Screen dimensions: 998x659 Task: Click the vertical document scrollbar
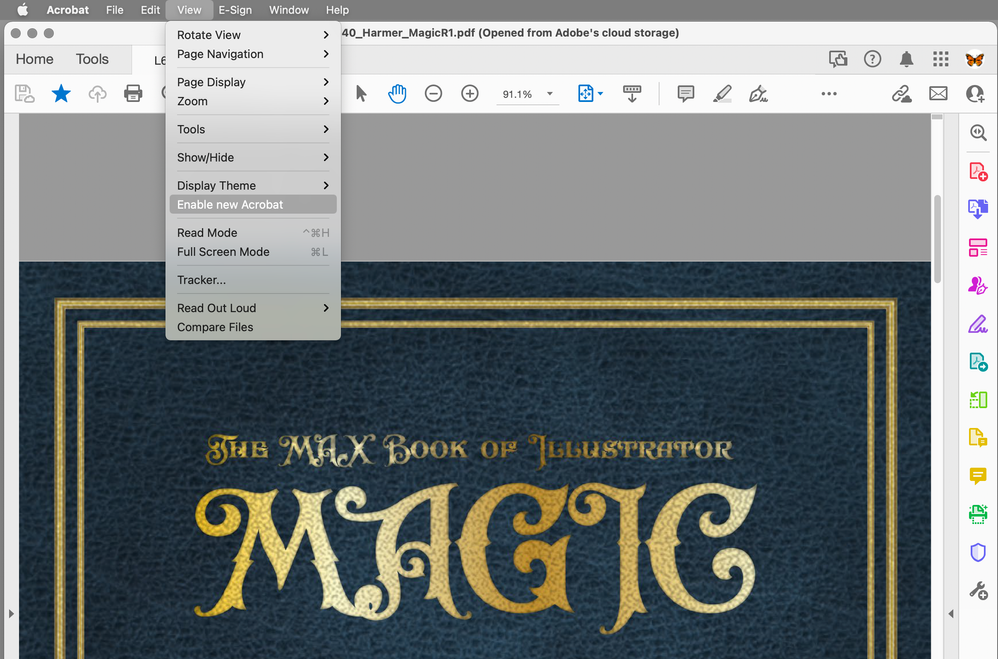click(937, 239)
